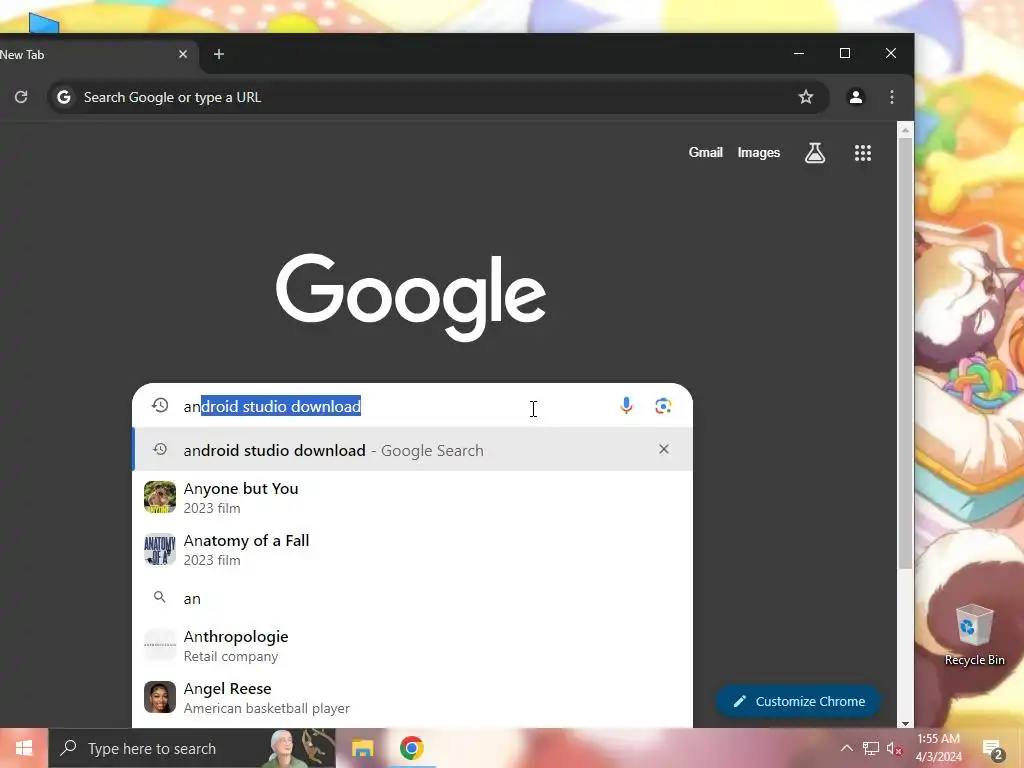Click the search highlight image in the taskbar
The width and height of the screenshot is (1024, 768).
click(300, 748)
